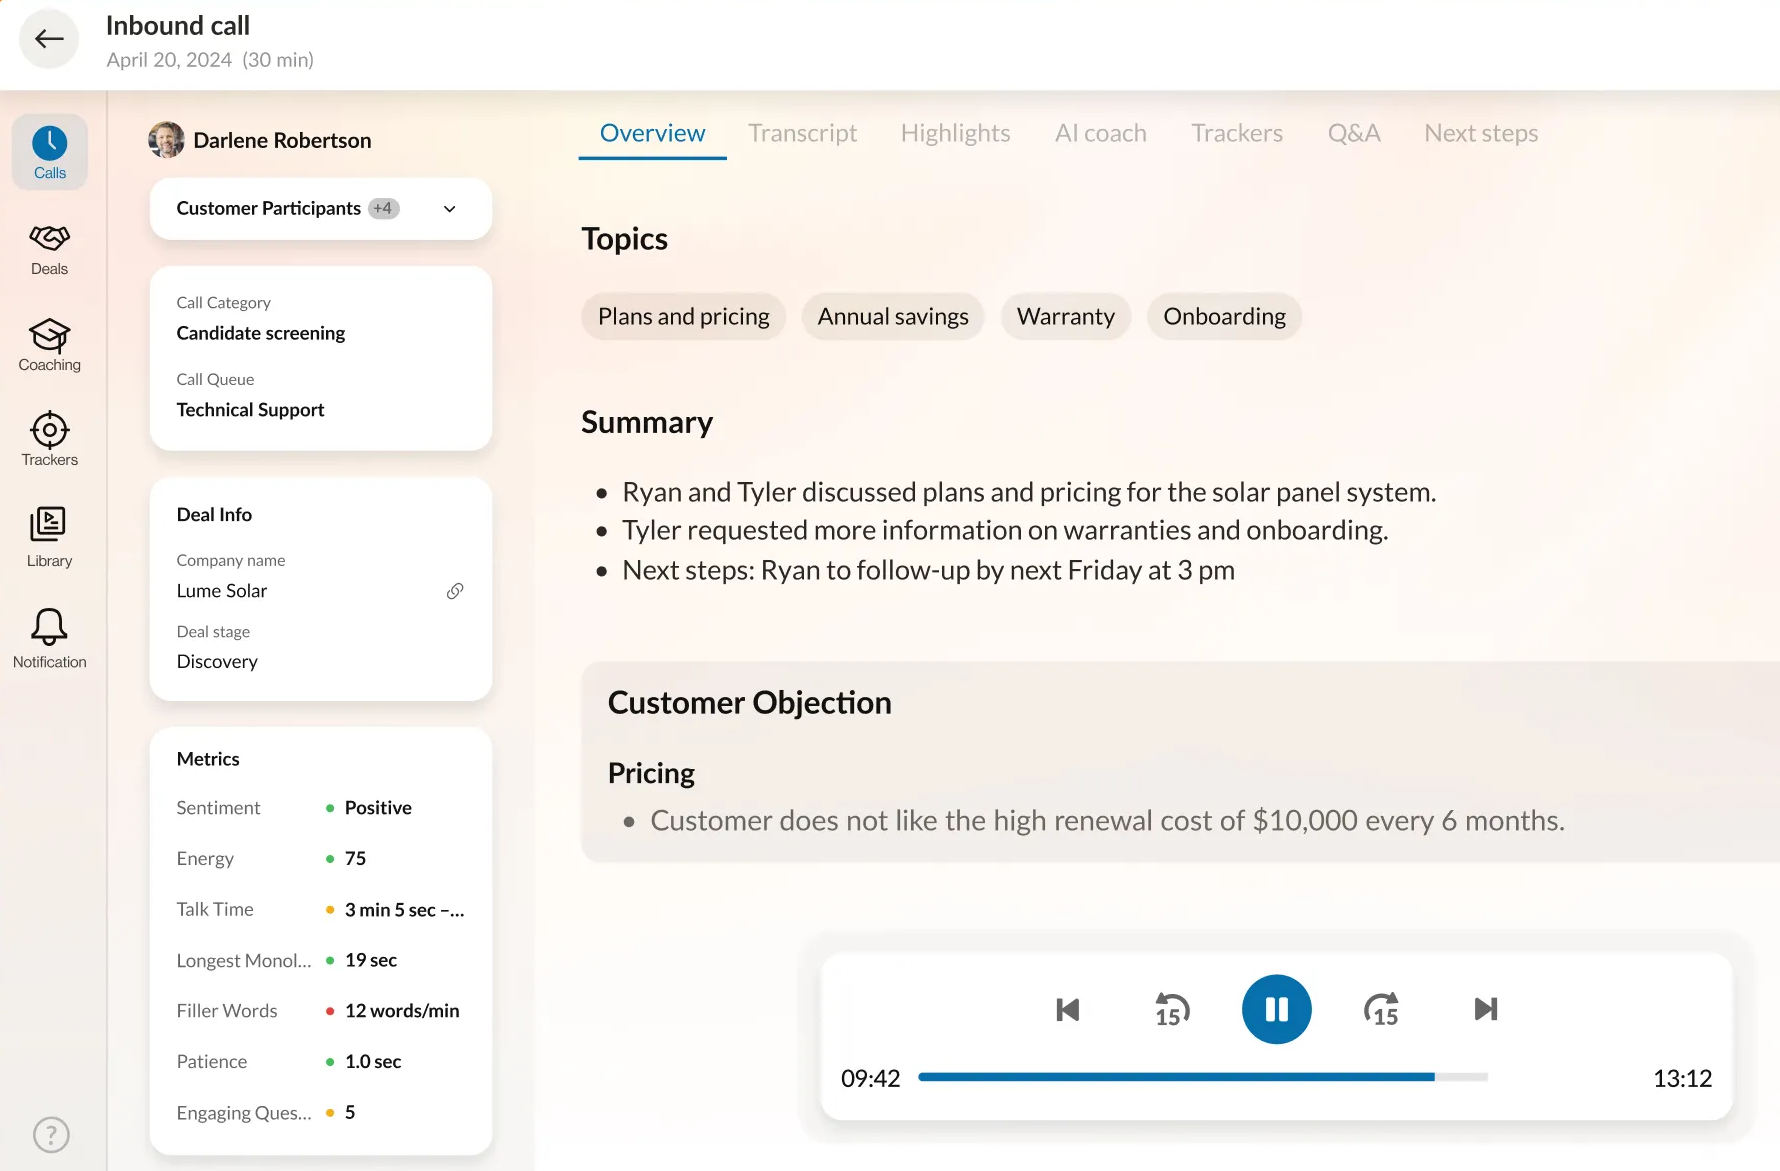Click Engaging Questions value 5
1780x1171 pixels.
[x=350, y=1113]
